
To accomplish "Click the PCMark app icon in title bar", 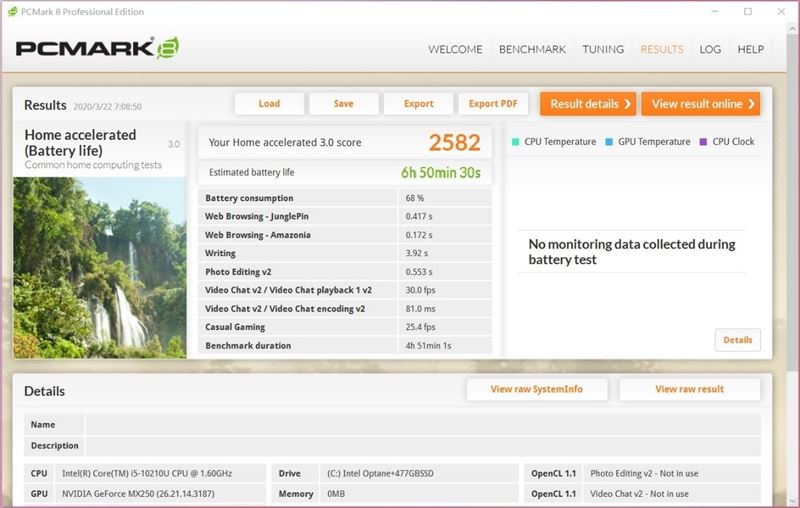I will [12, 11].
